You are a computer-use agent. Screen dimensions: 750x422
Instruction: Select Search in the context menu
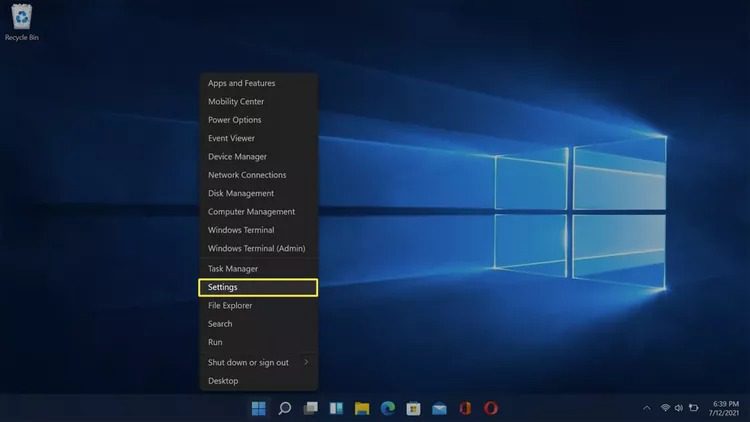pos(259,324)
